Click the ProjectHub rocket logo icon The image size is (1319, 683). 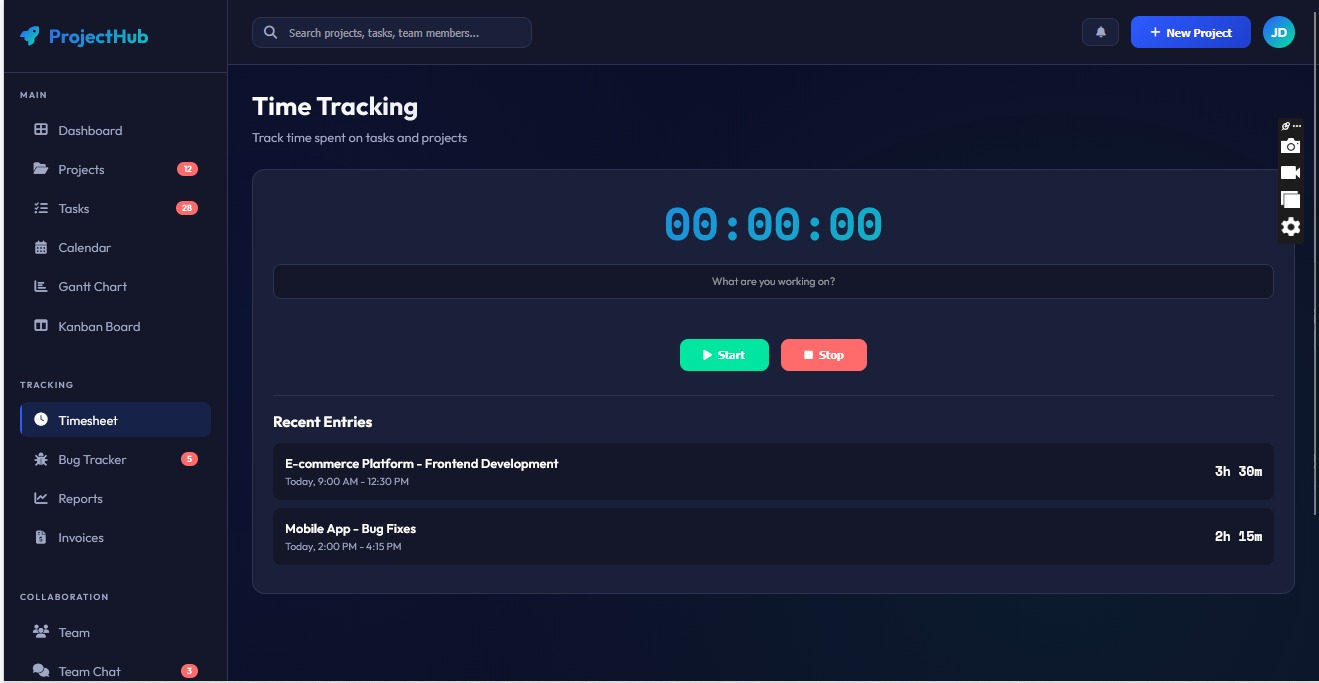tap(30, 36)
